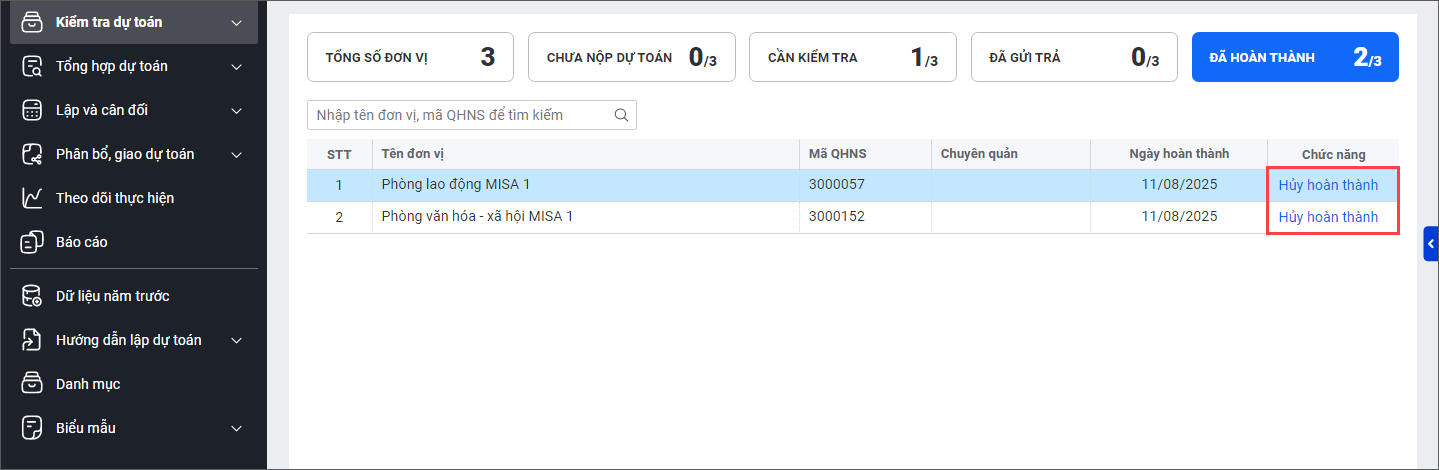Viewport: 1439px width, 470px height.
Task: Click the Tổng hợp dự toán icon
Action: pyautogui.click(x=33, y=67)
